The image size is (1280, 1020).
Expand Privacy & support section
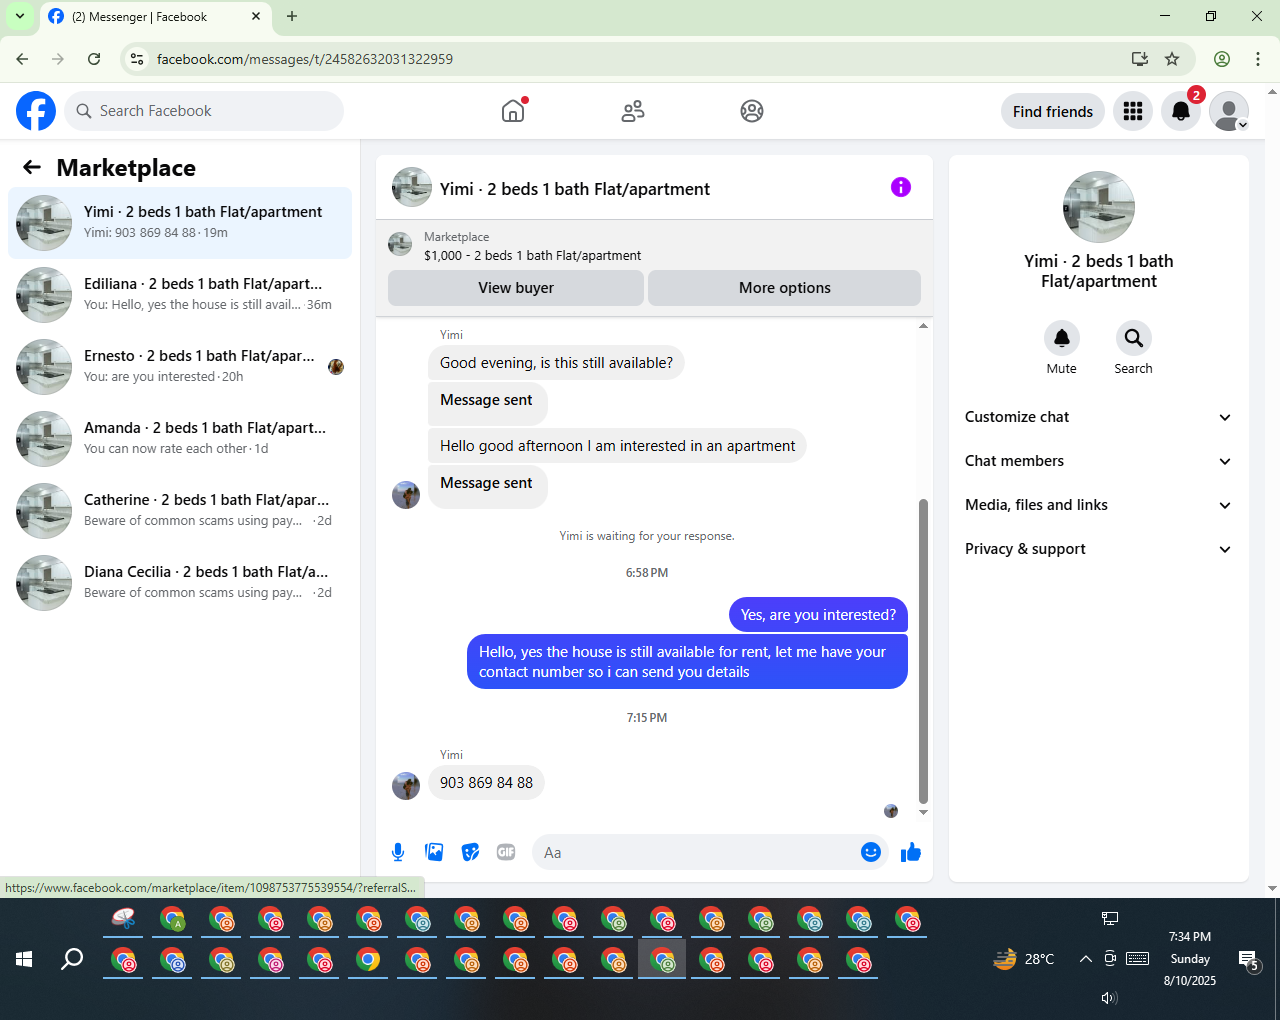[x=1098, y=549]
